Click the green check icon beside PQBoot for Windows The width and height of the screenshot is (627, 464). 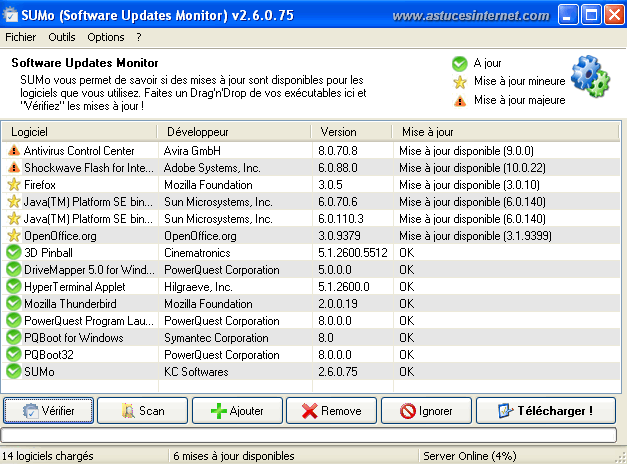[x=14, y=338]
